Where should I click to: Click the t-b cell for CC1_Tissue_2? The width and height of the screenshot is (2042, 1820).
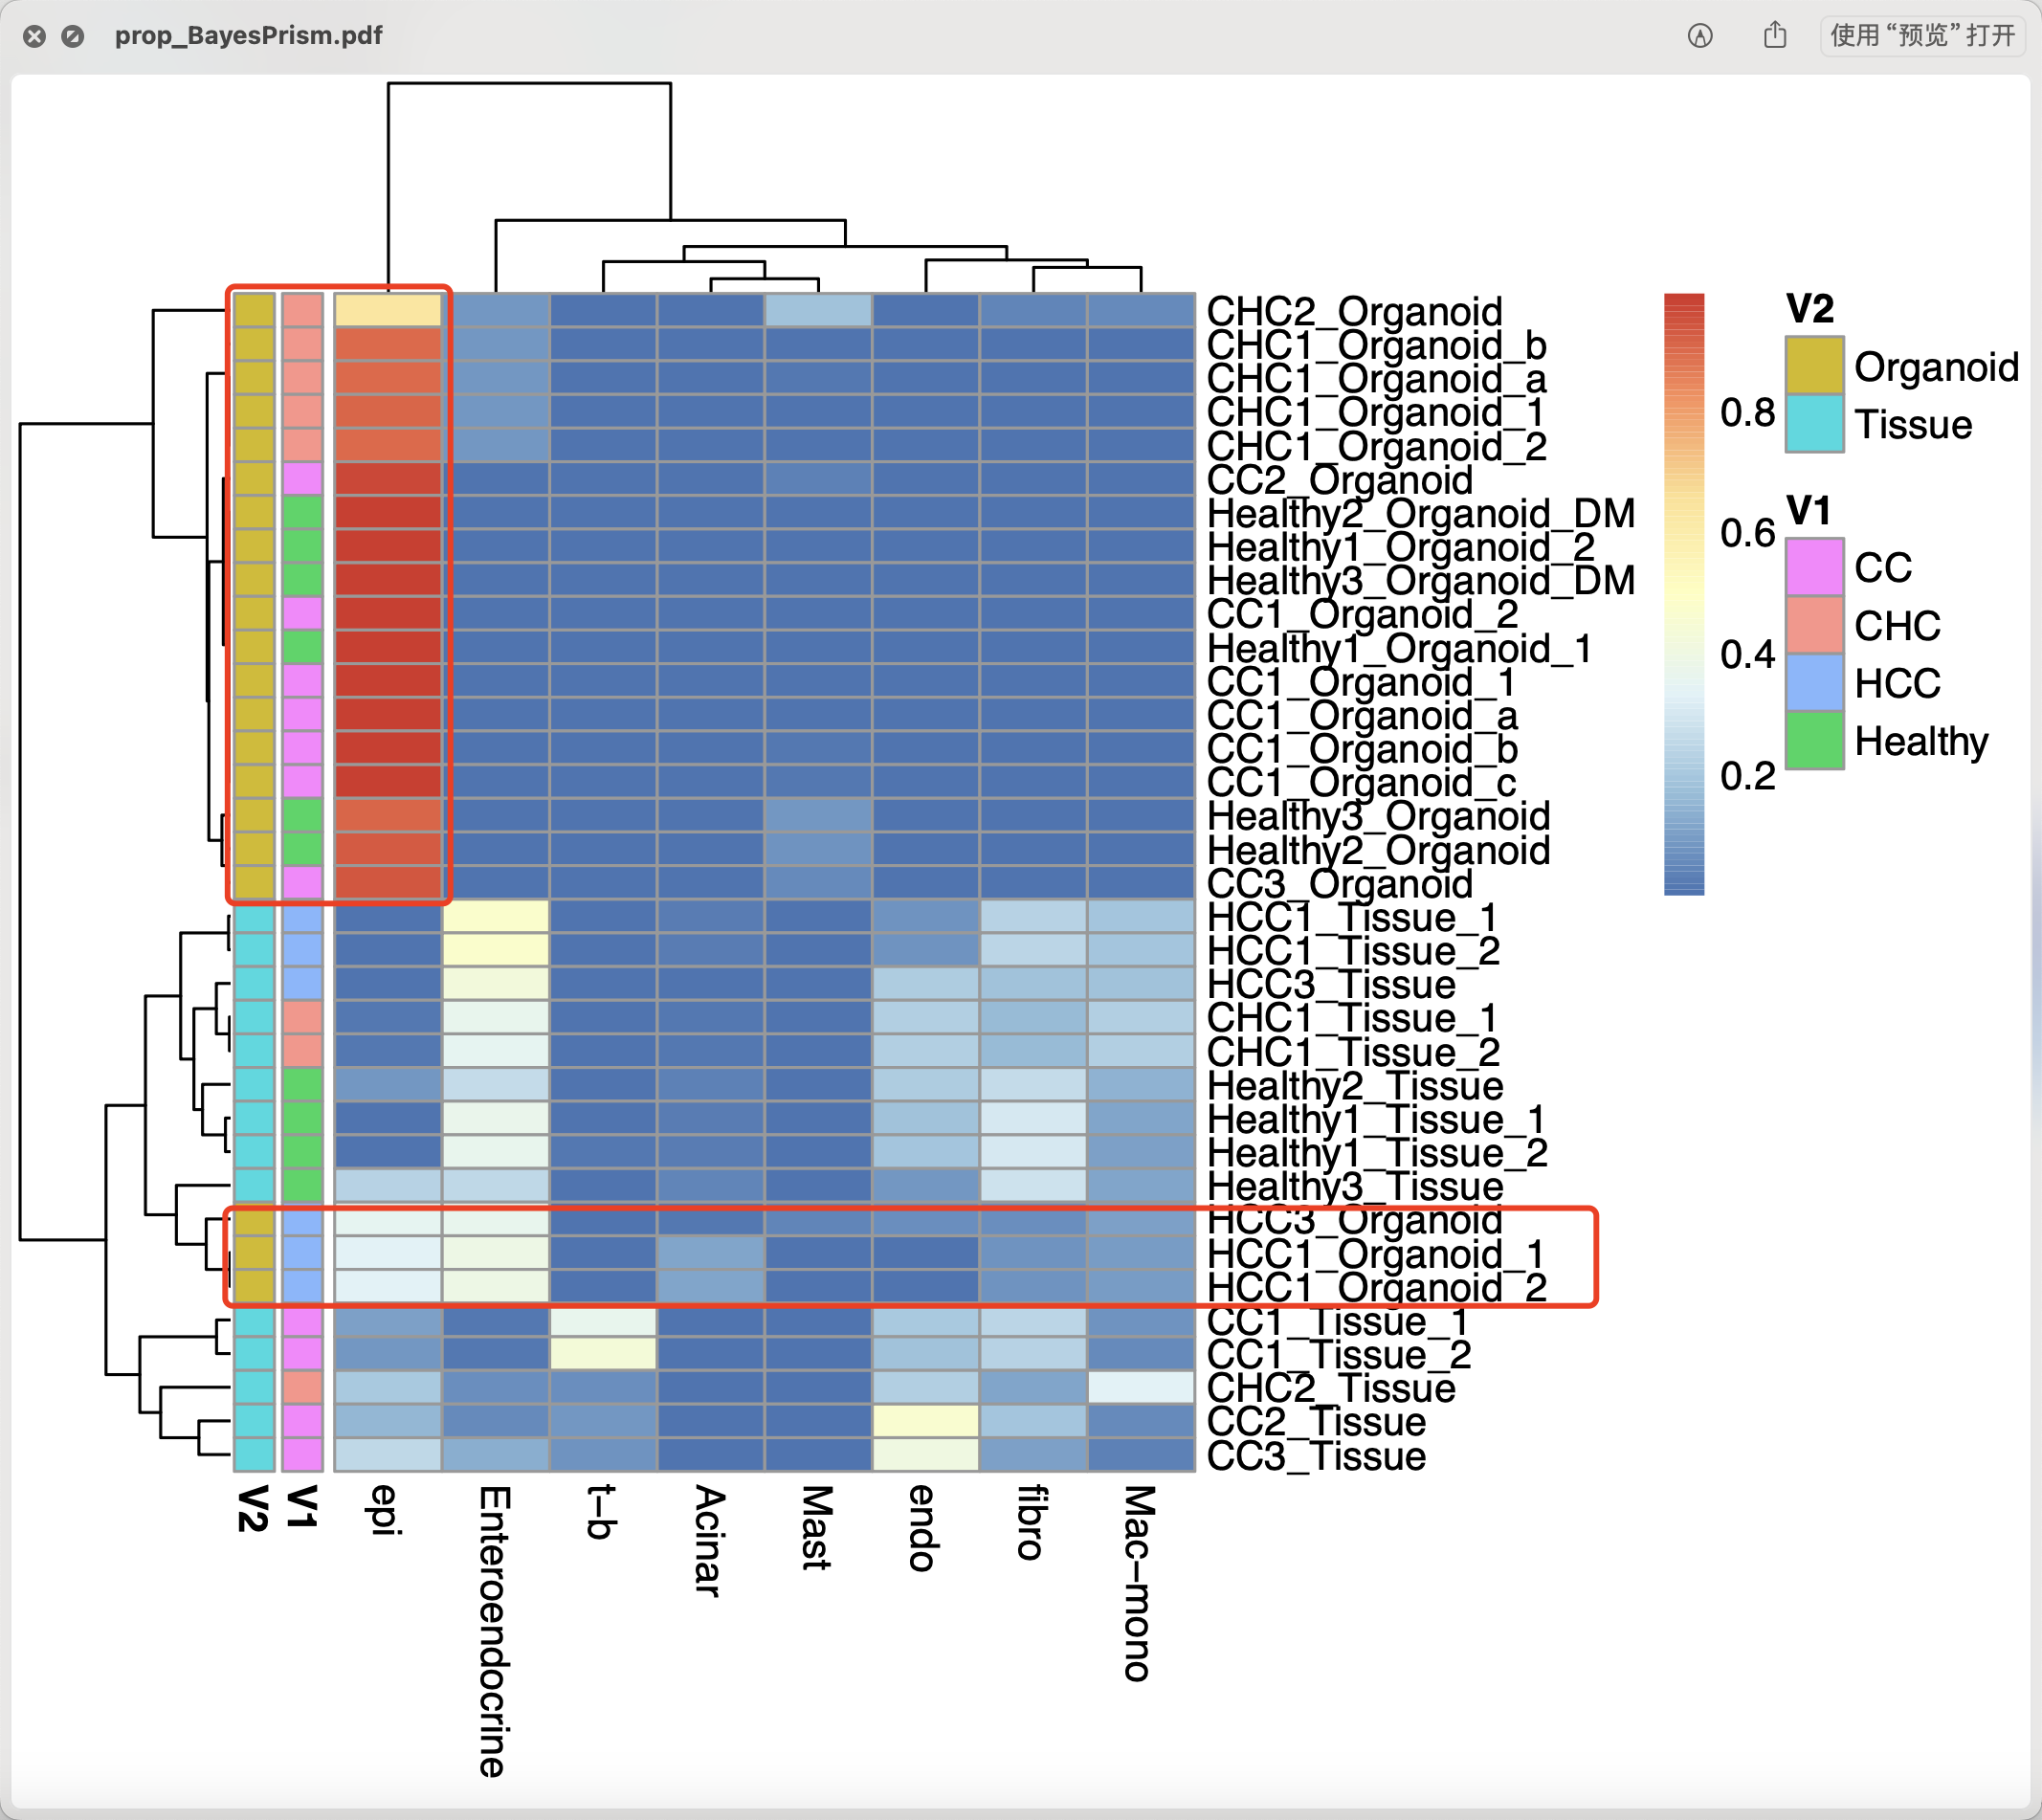603,1354
